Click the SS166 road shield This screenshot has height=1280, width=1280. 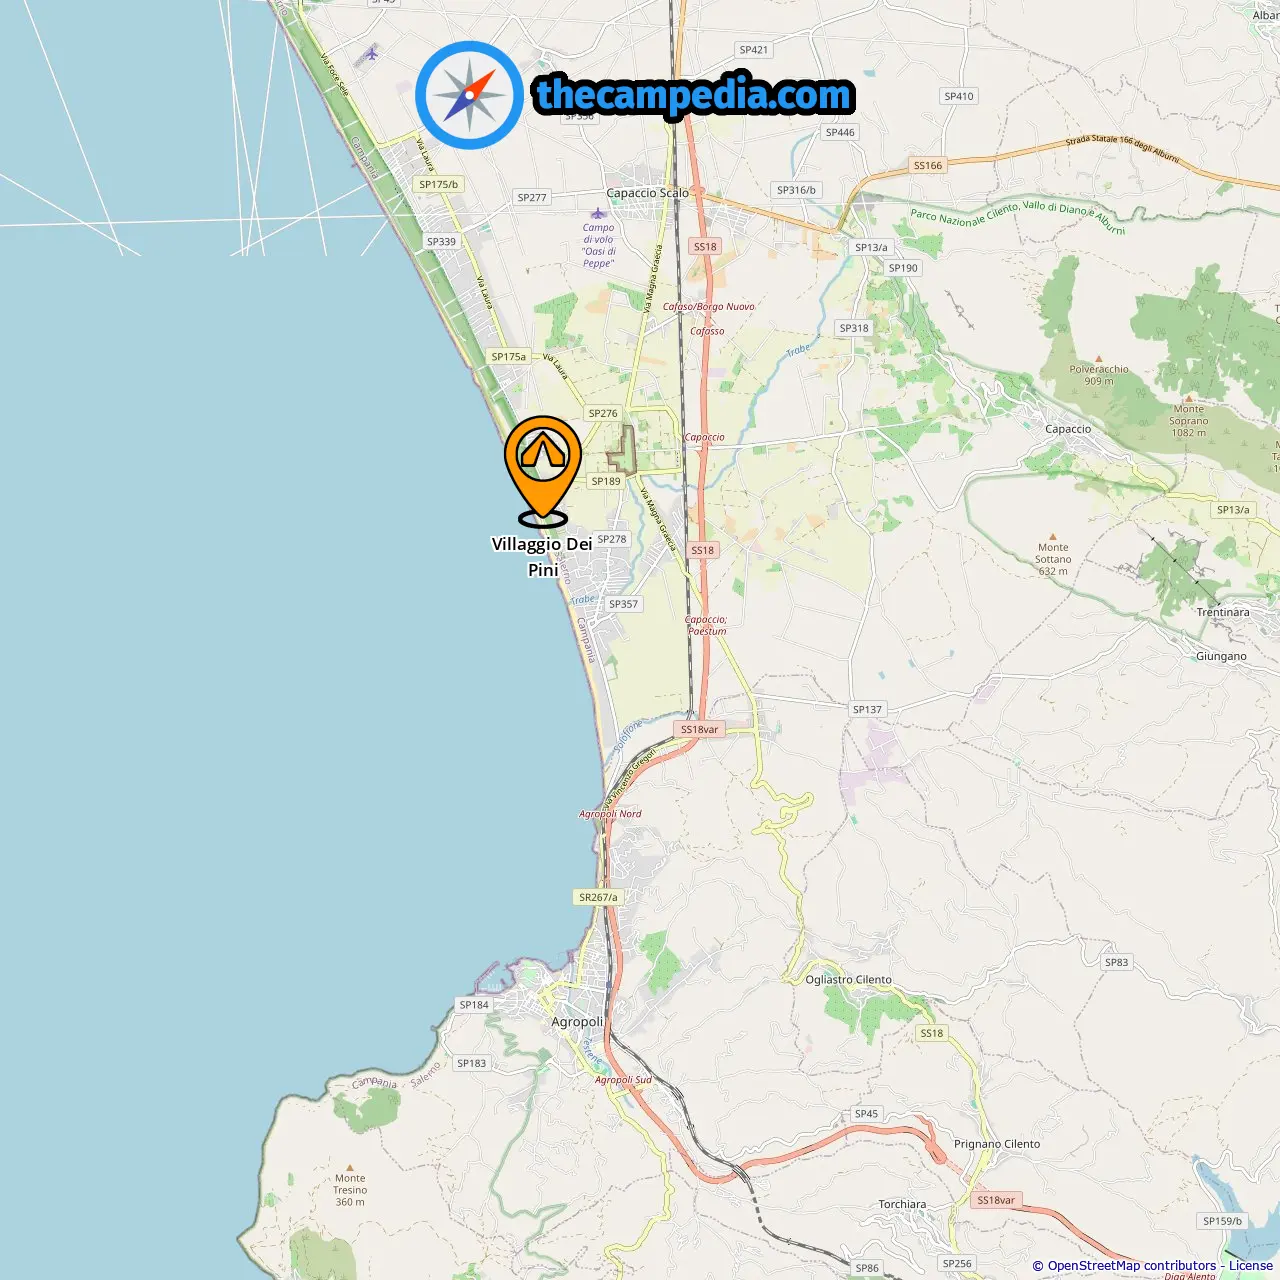[x=928, y=165]
